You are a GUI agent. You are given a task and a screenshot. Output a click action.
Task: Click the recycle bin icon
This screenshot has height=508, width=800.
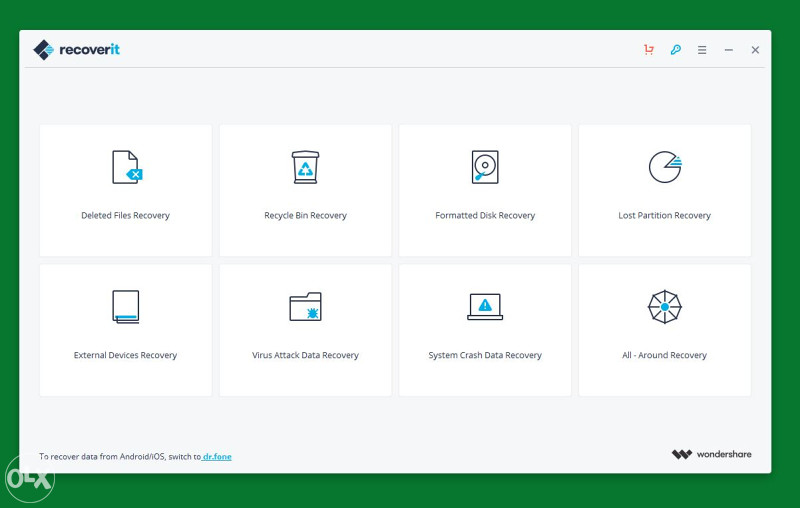click(x=305, y=167)
